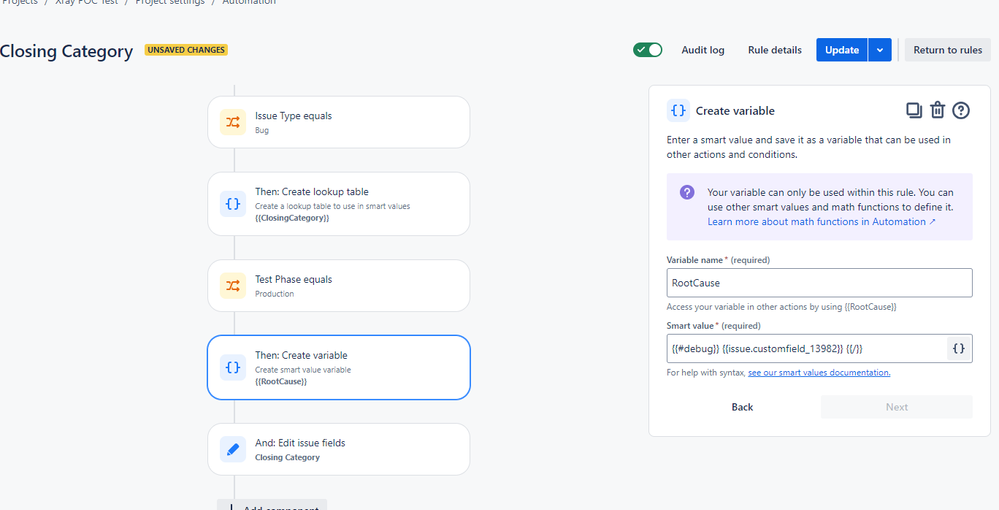Click Return to rules
Screen dimensions: 999x510
click(947, 50)
